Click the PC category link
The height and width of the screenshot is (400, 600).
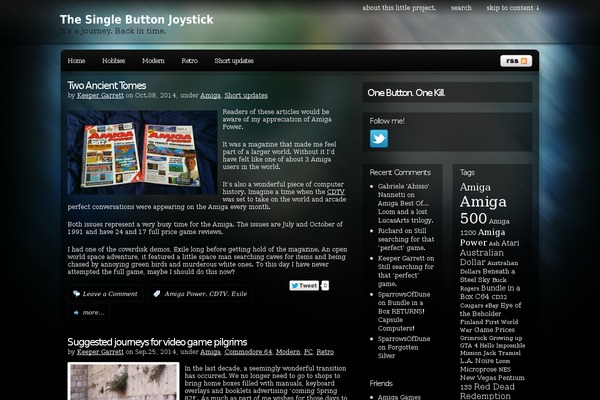308,352
